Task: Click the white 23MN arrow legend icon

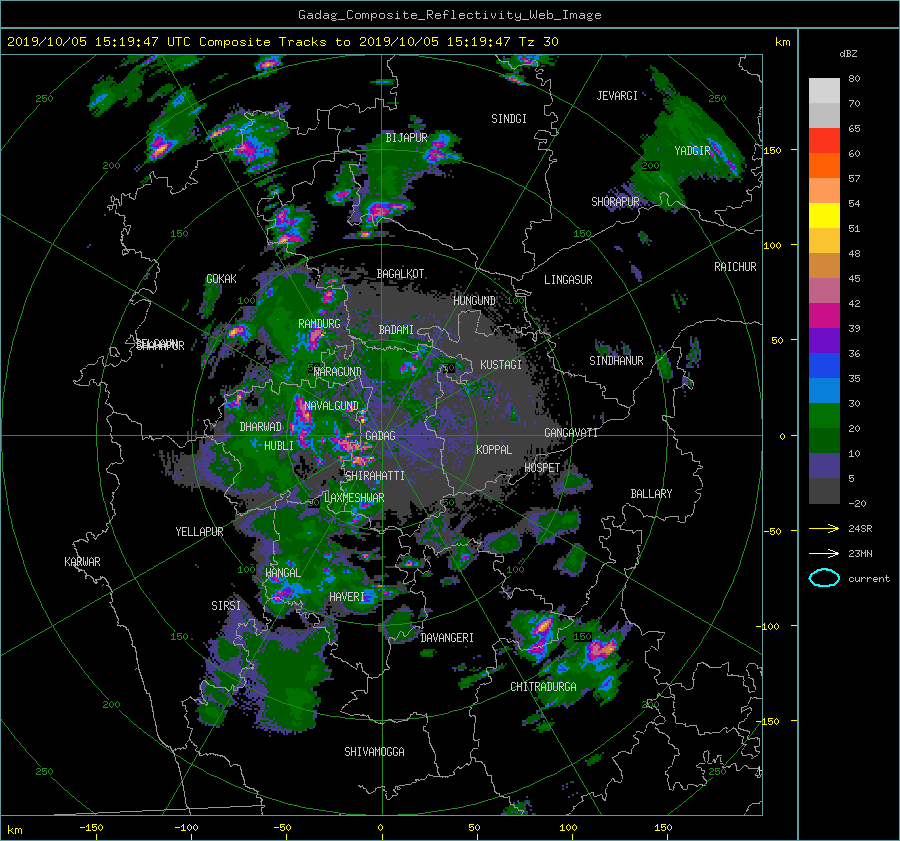Action: (x=824, y=553)
